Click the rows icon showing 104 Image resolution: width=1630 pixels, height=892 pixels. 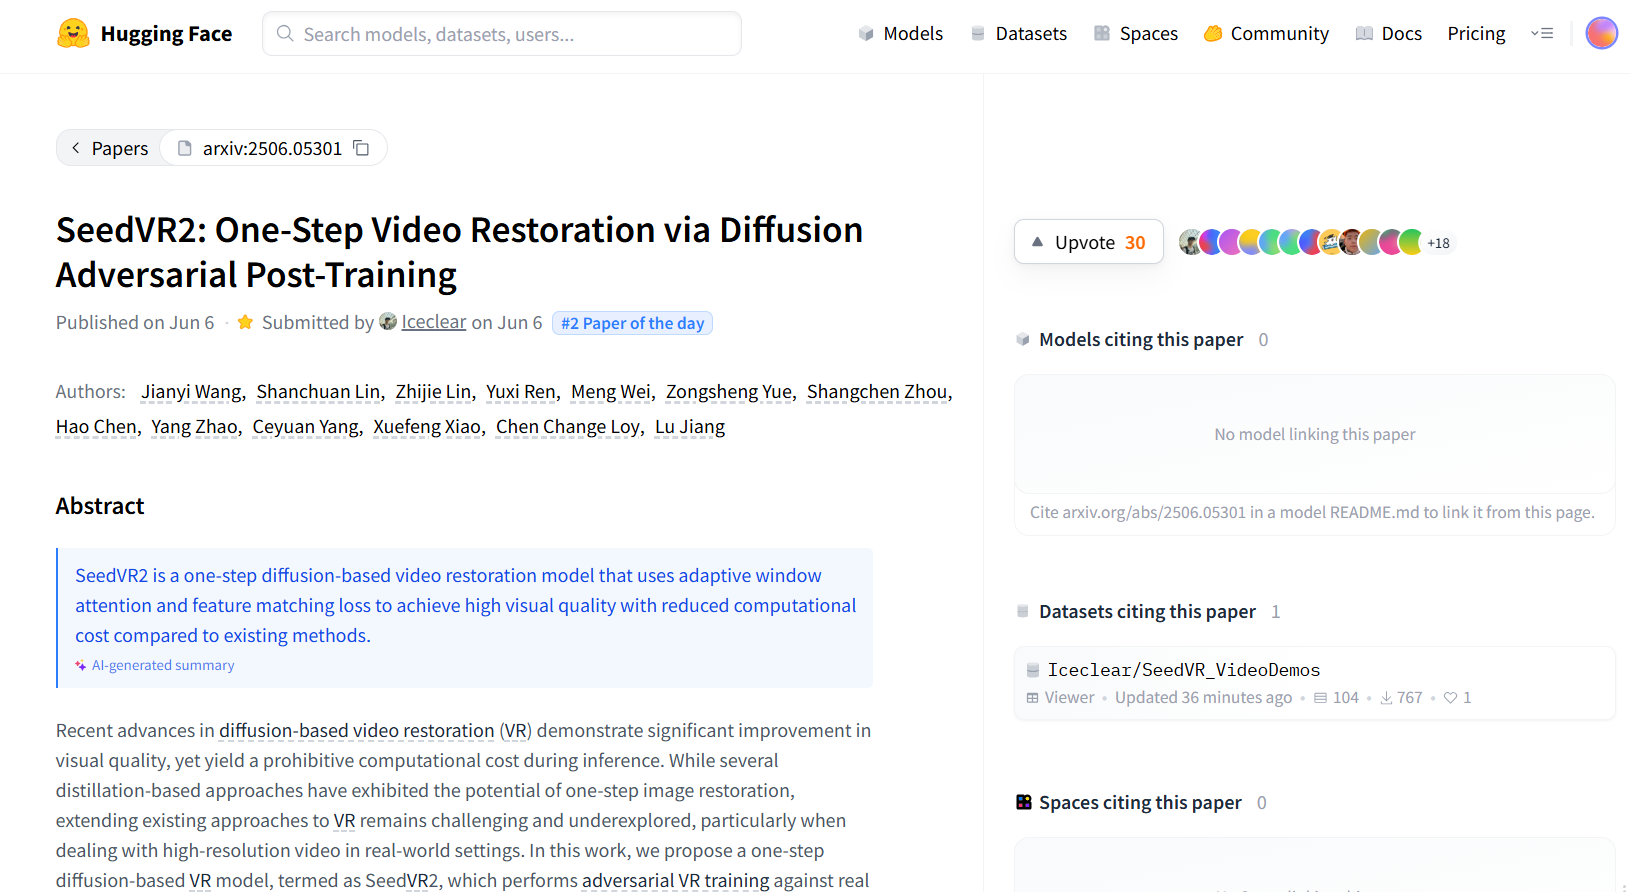(1320, 698)
